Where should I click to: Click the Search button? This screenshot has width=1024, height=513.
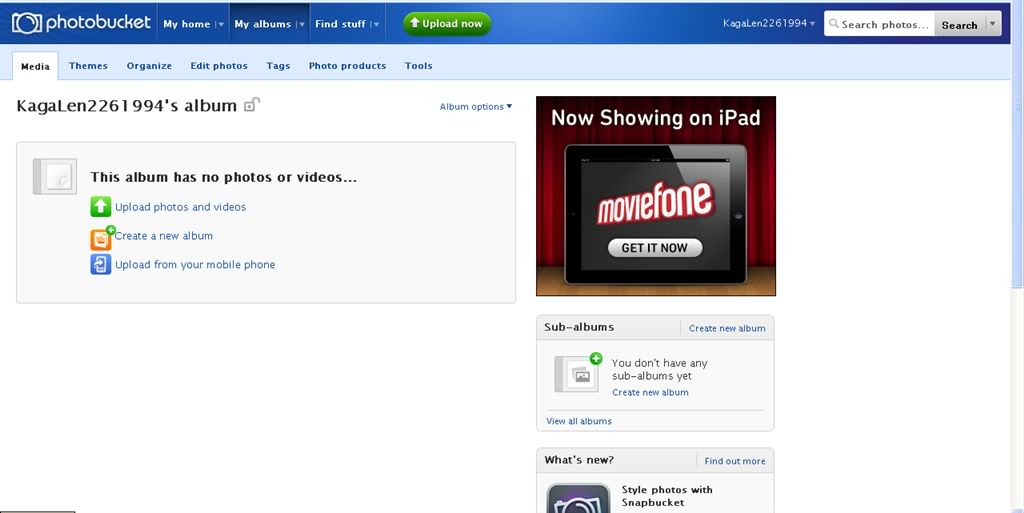[x=959, y=25]
